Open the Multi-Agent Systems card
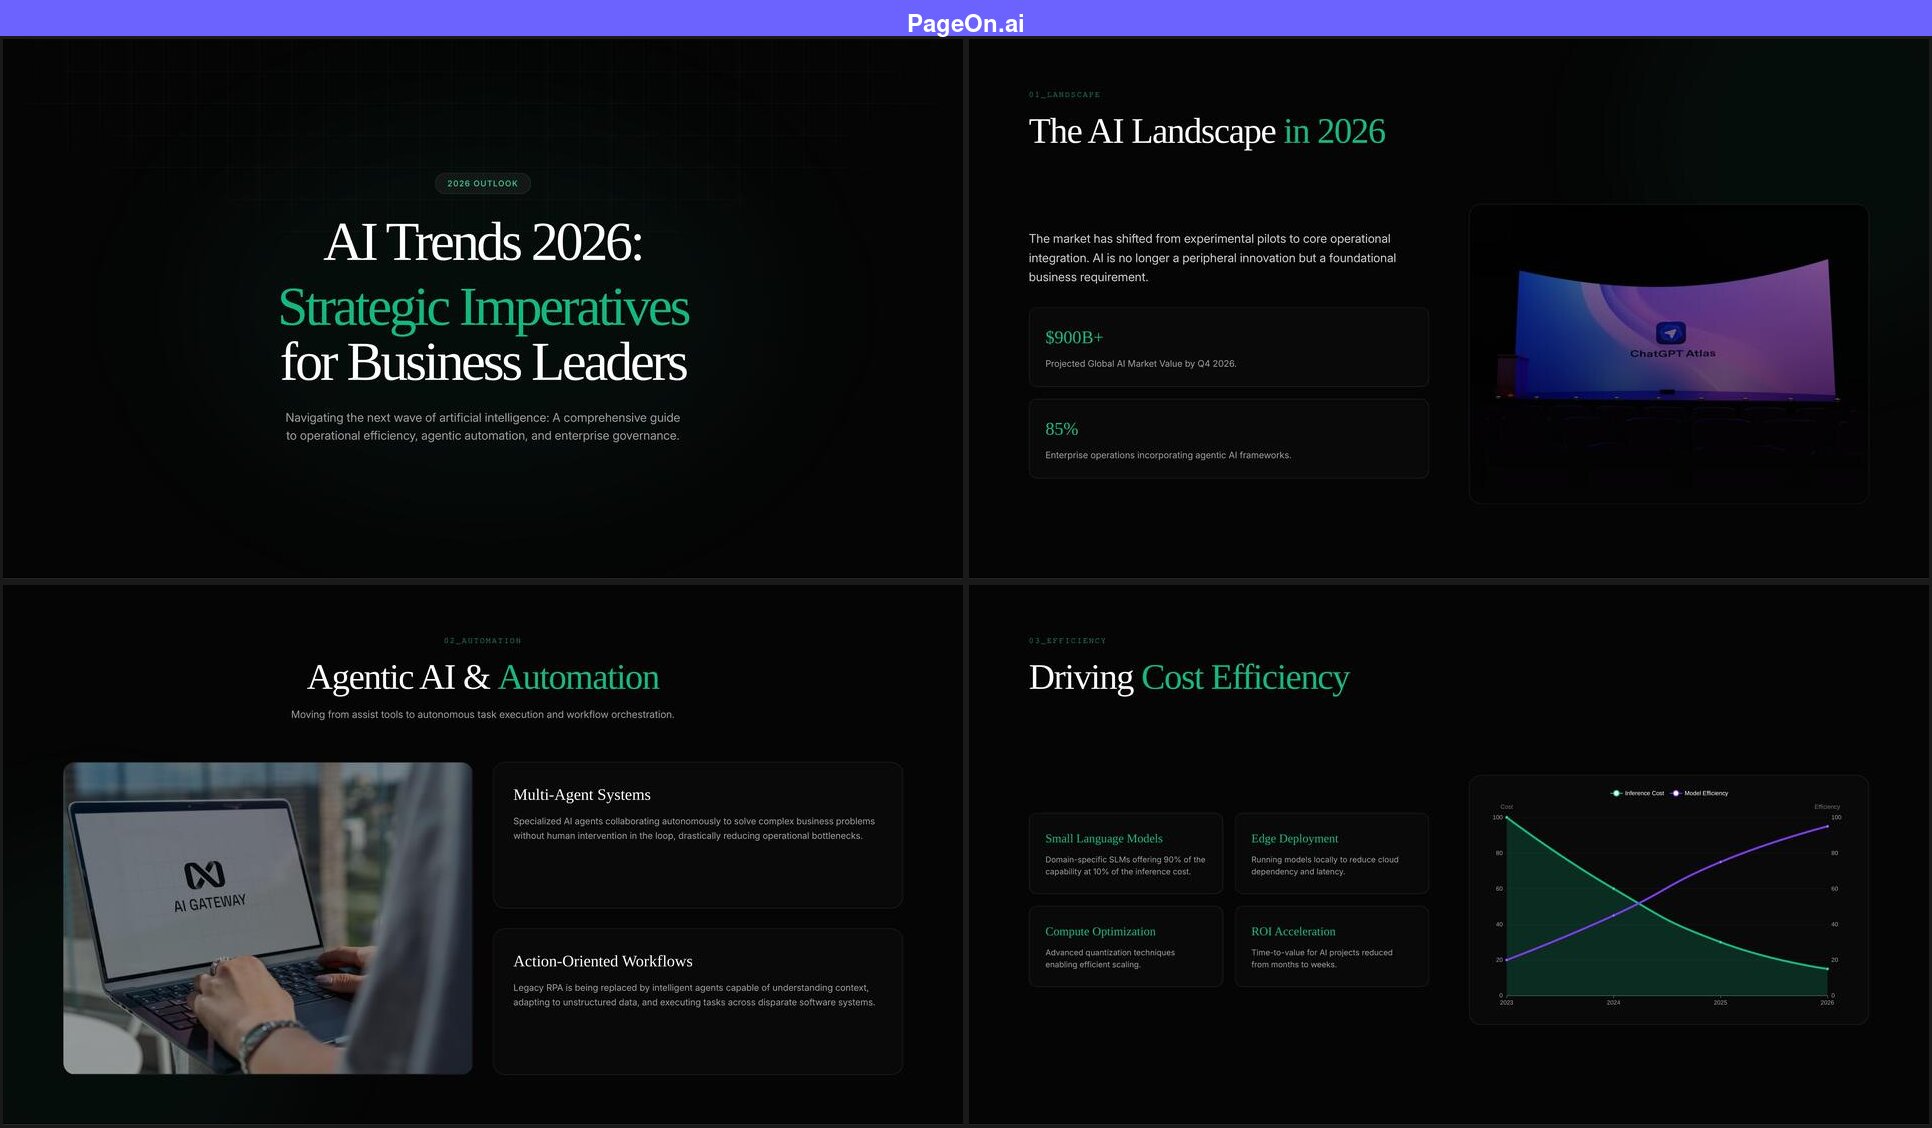 pos(697,834)
